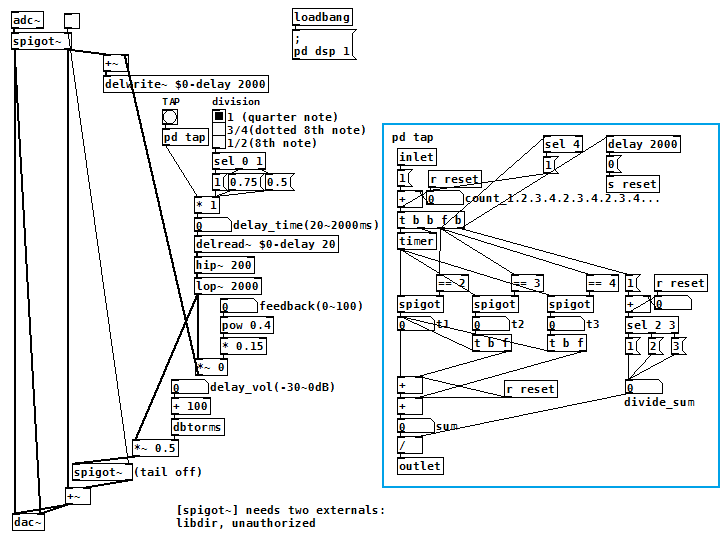Select the / division object above outlet
This screenshot has height=540, width=720.
pyautogui.click(x=410, y=445)
